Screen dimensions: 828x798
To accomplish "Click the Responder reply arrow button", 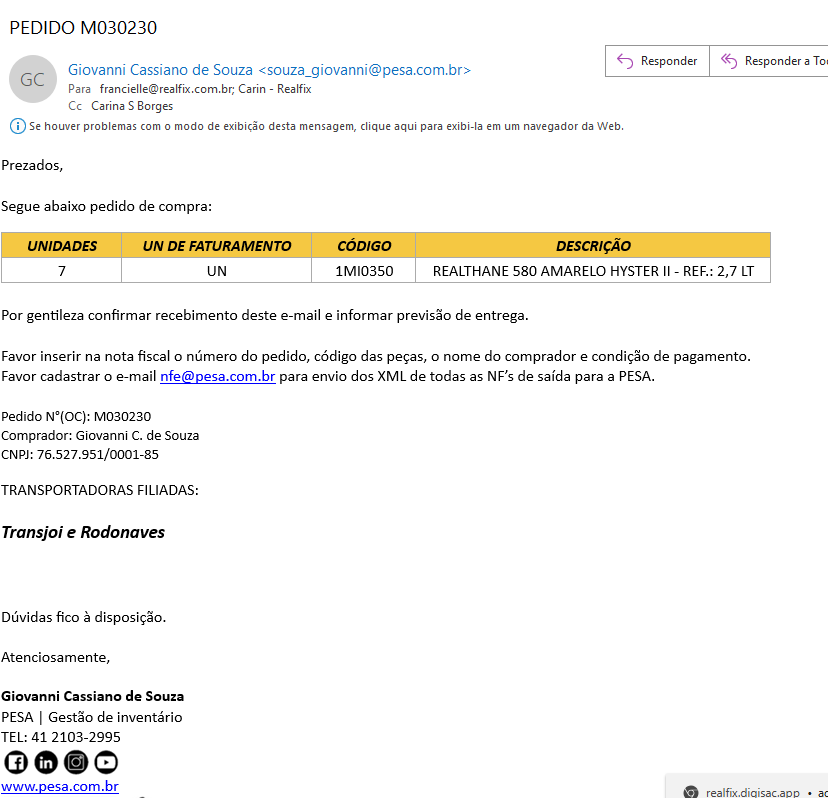I will (x=657, y=61).
